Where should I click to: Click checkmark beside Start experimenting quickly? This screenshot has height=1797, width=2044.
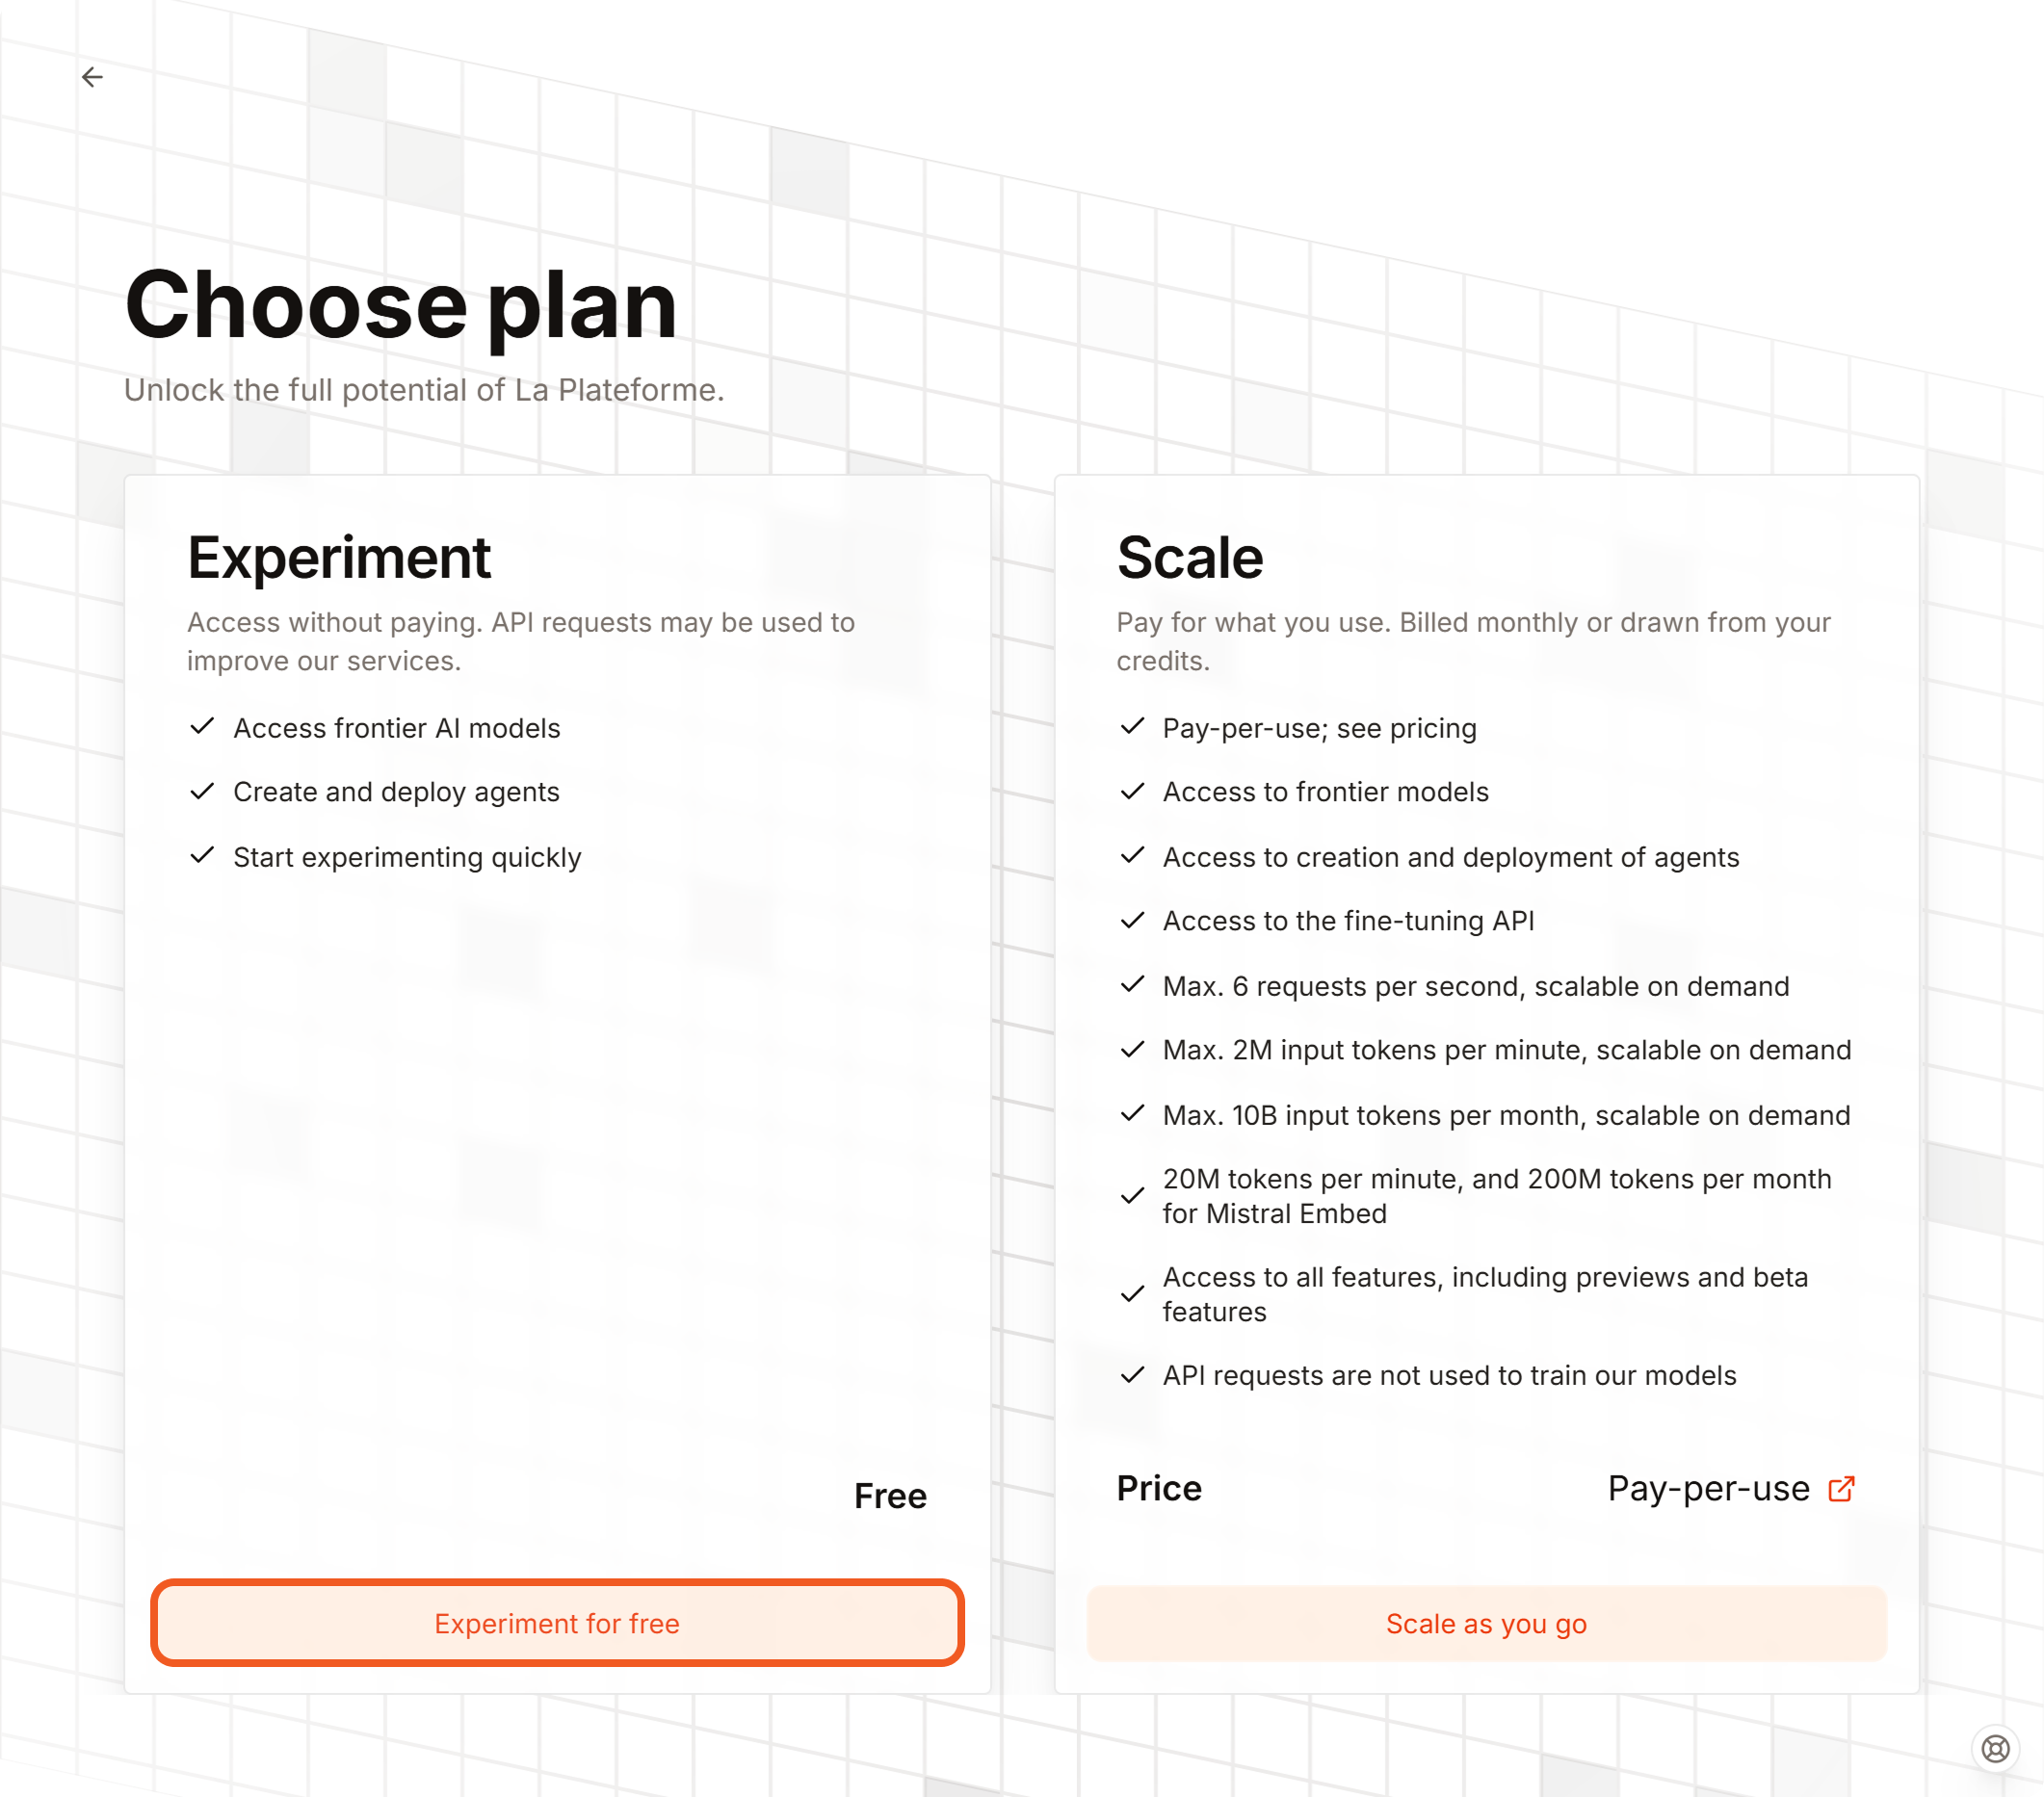(x=202, y=856)
